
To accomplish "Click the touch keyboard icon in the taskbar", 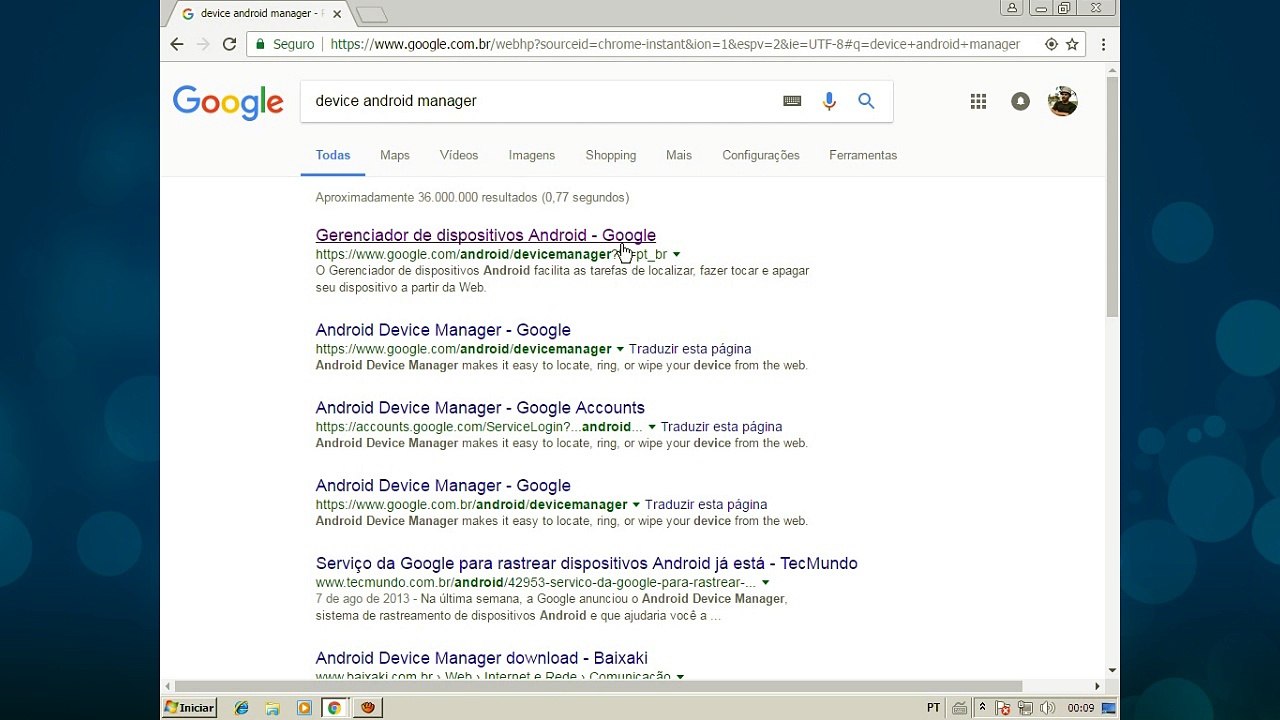I will pyautogui.click(x=959, y=708).
